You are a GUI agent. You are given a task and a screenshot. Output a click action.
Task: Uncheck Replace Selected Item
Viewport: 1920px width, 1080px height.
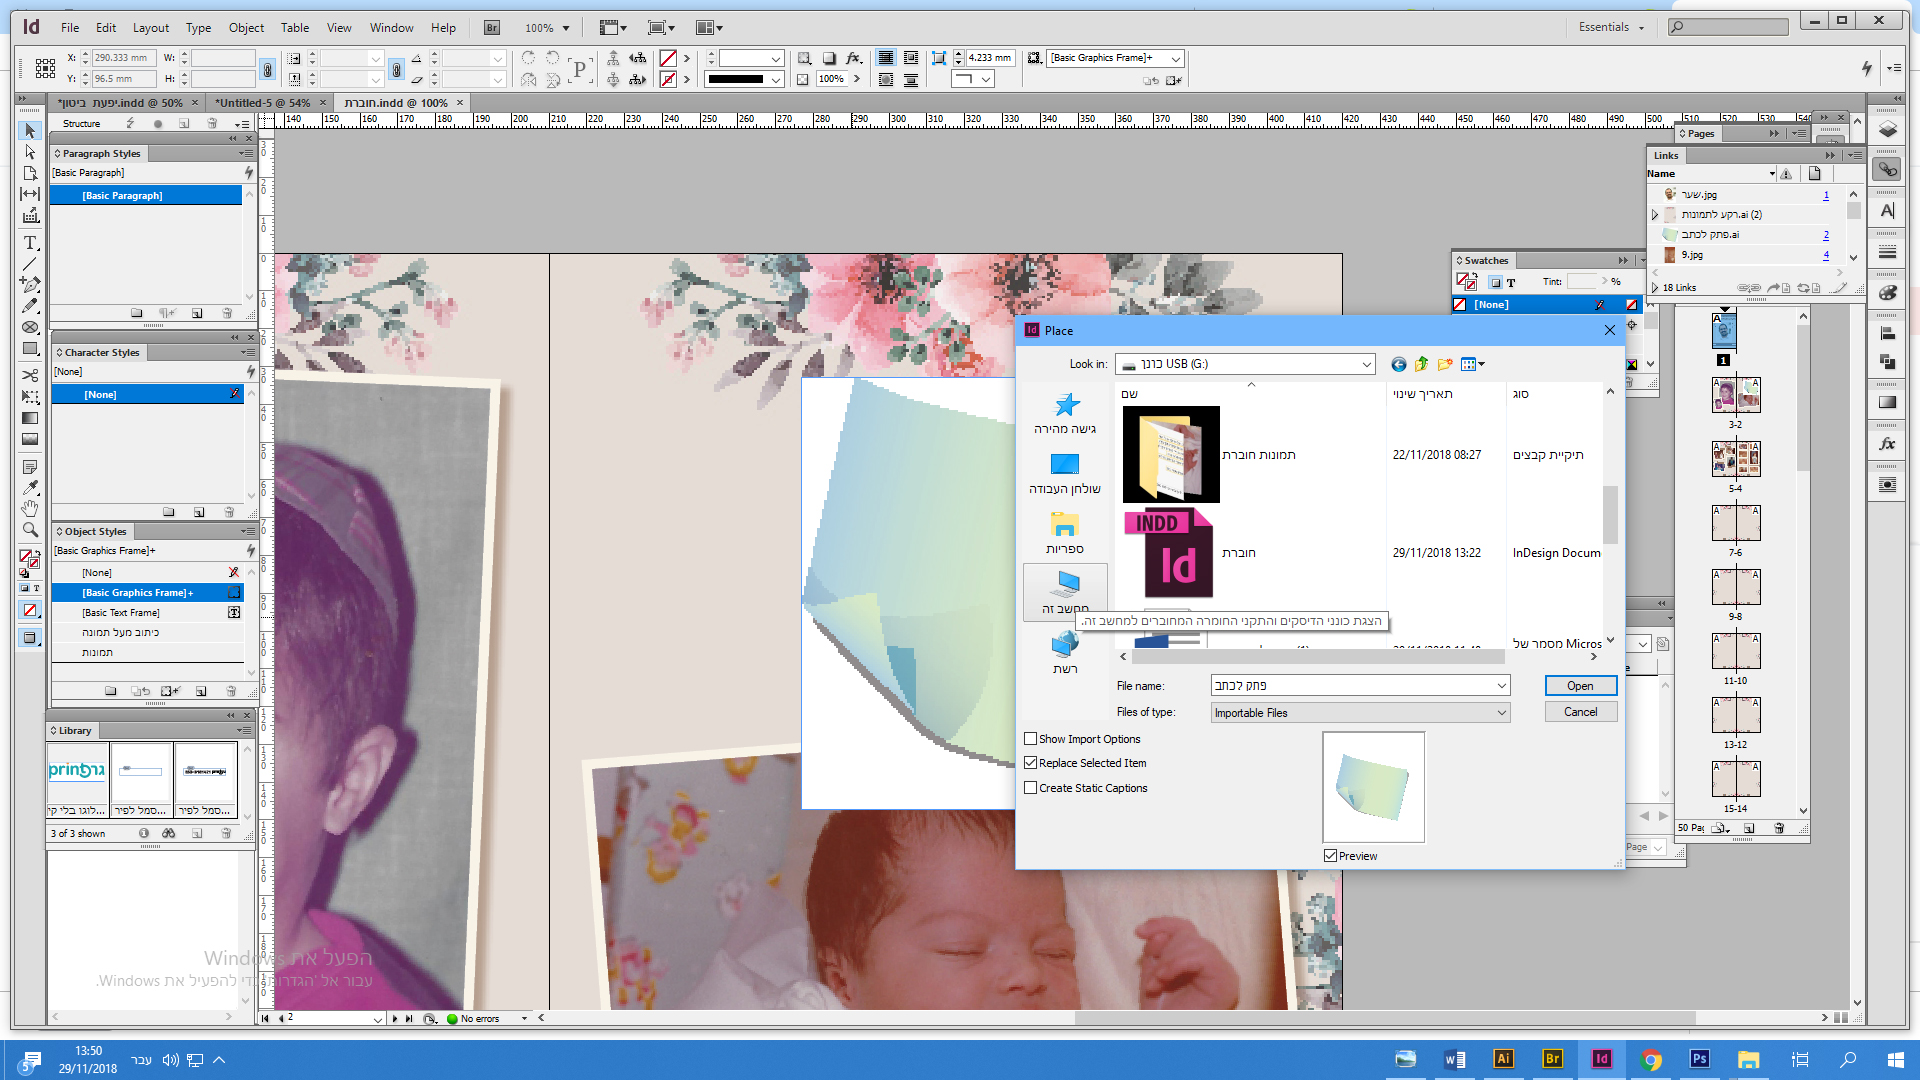[x=1030, y=763]
